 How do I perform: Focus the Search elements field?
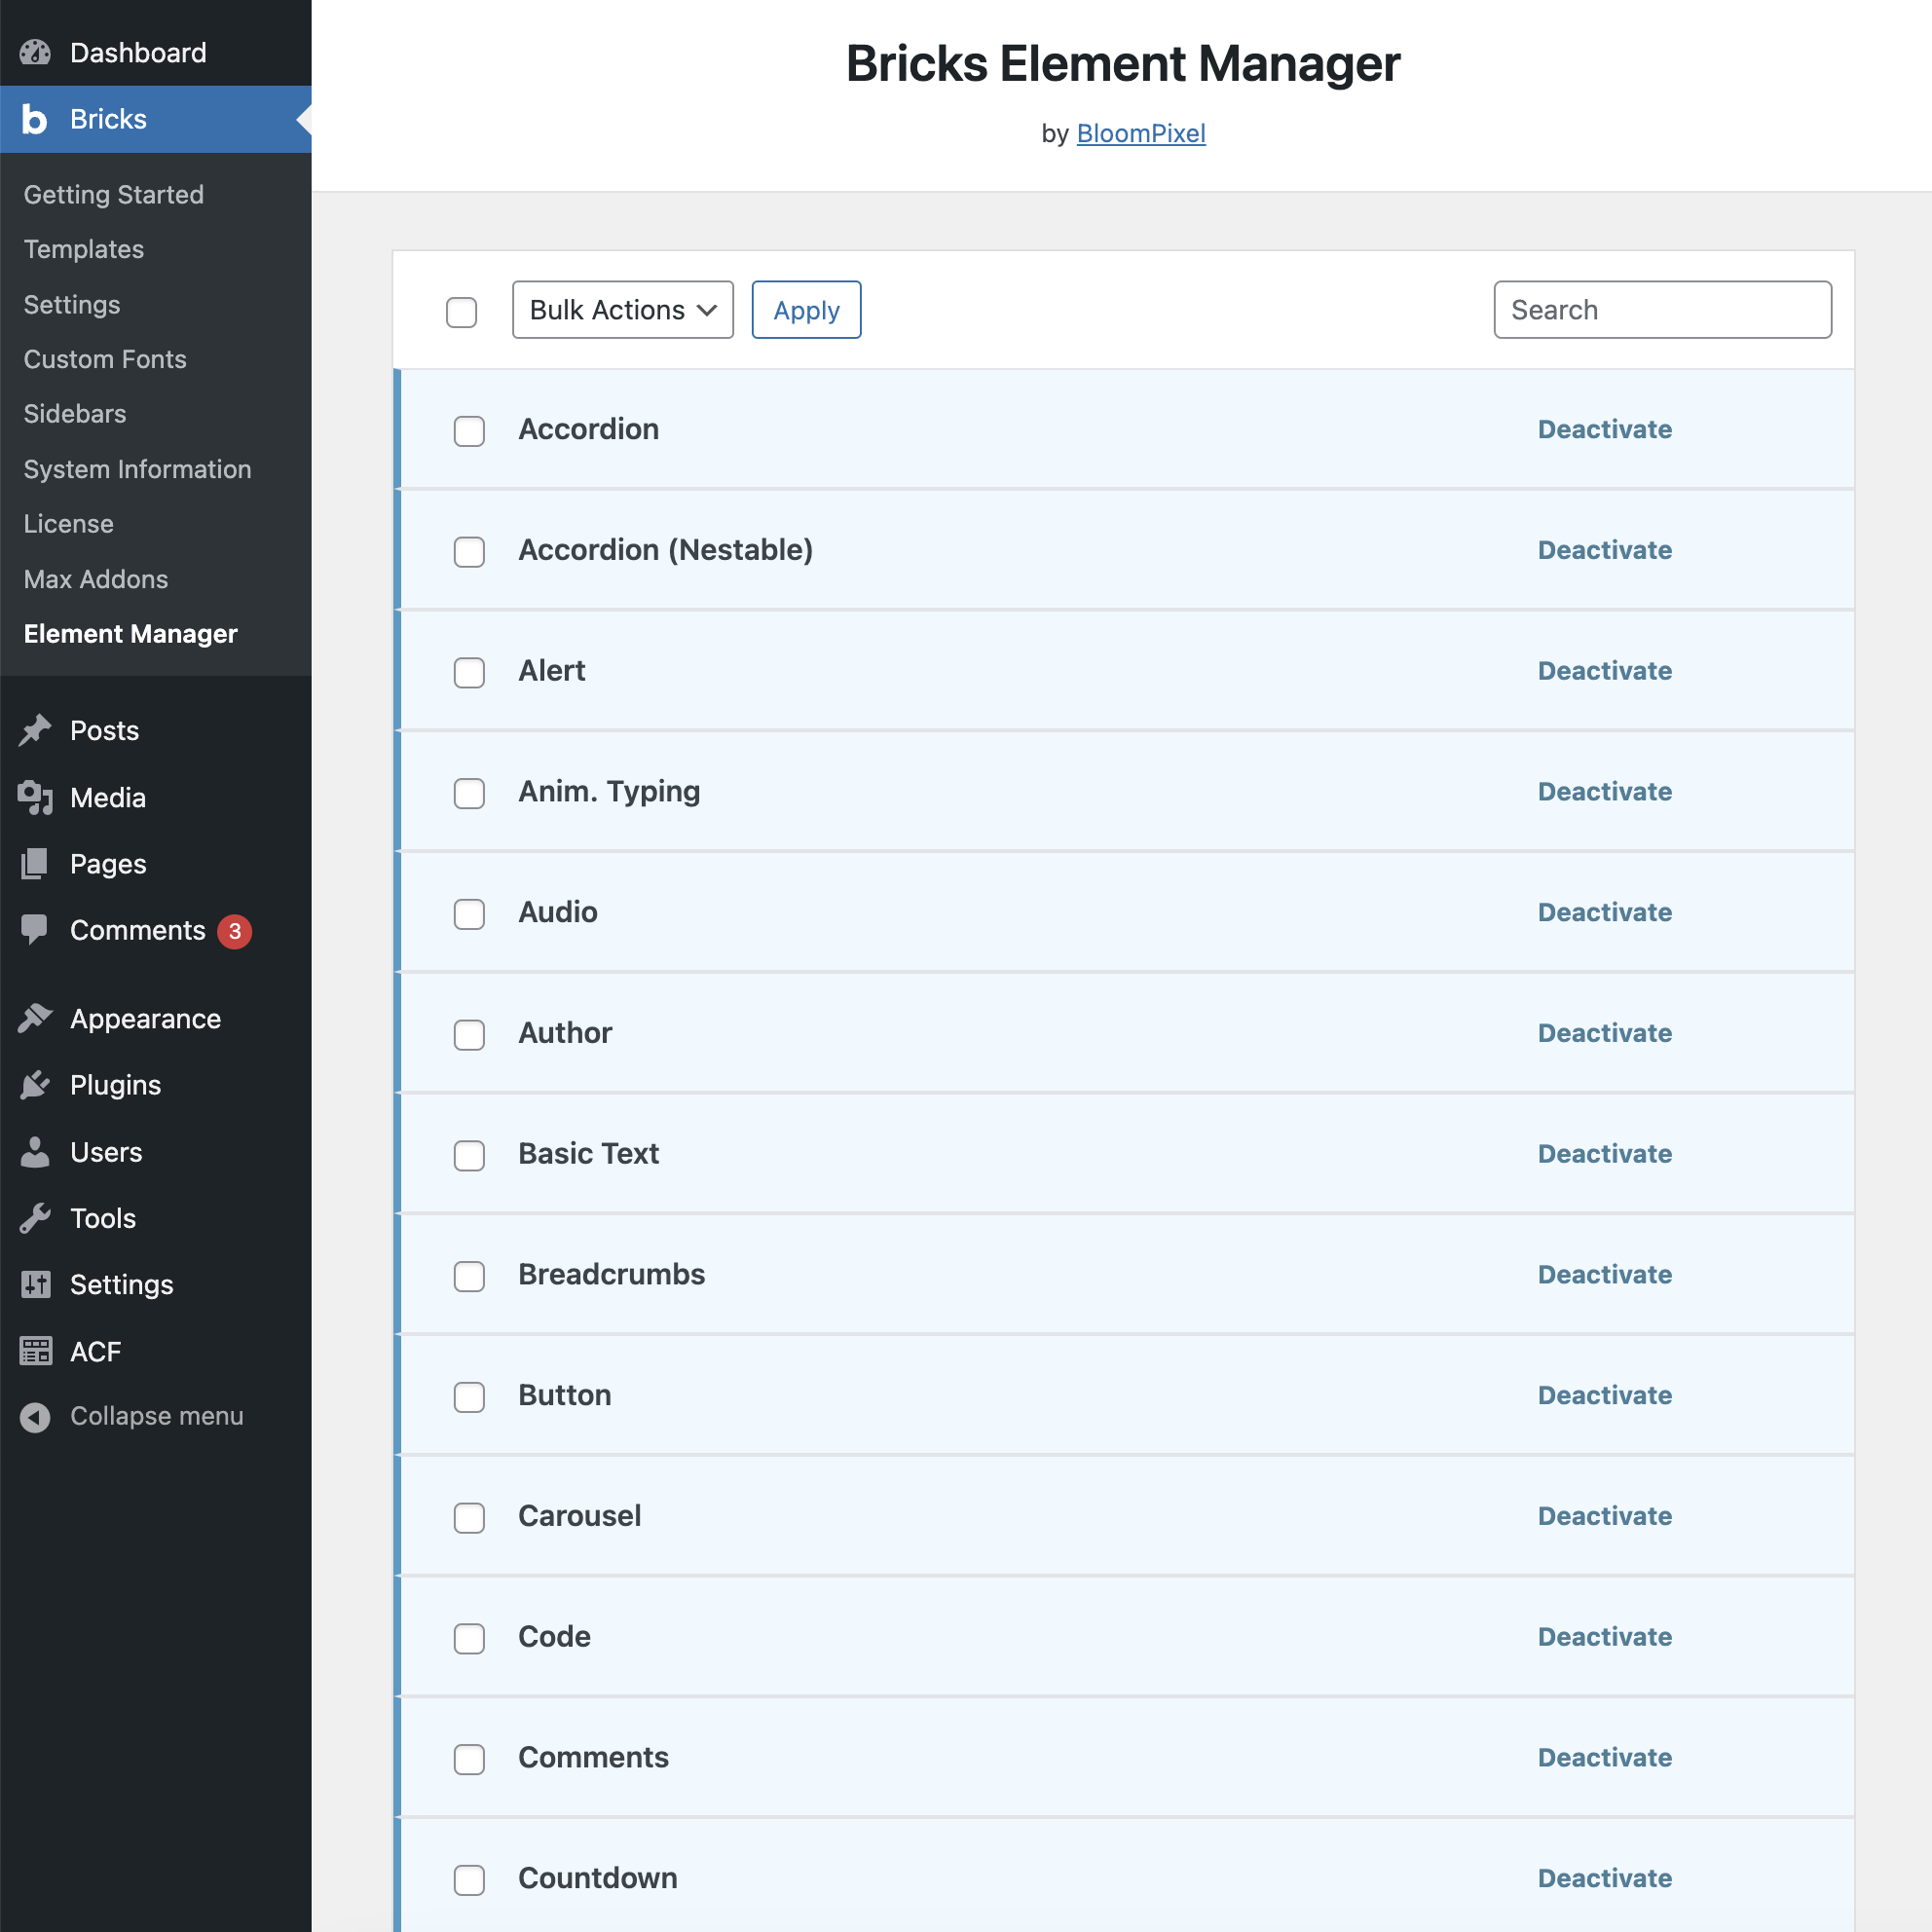(1662, 310)
